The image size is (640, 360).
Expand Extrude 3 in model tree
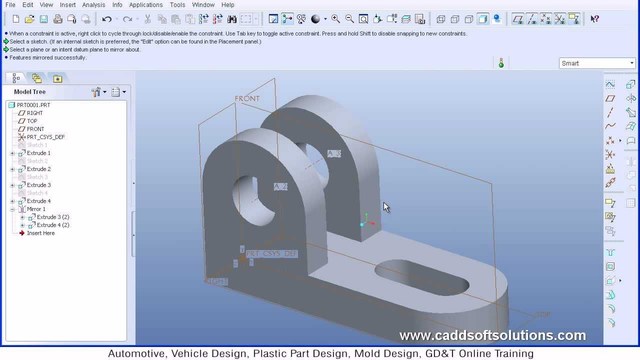pyautogui.click(x=13, y=185)
